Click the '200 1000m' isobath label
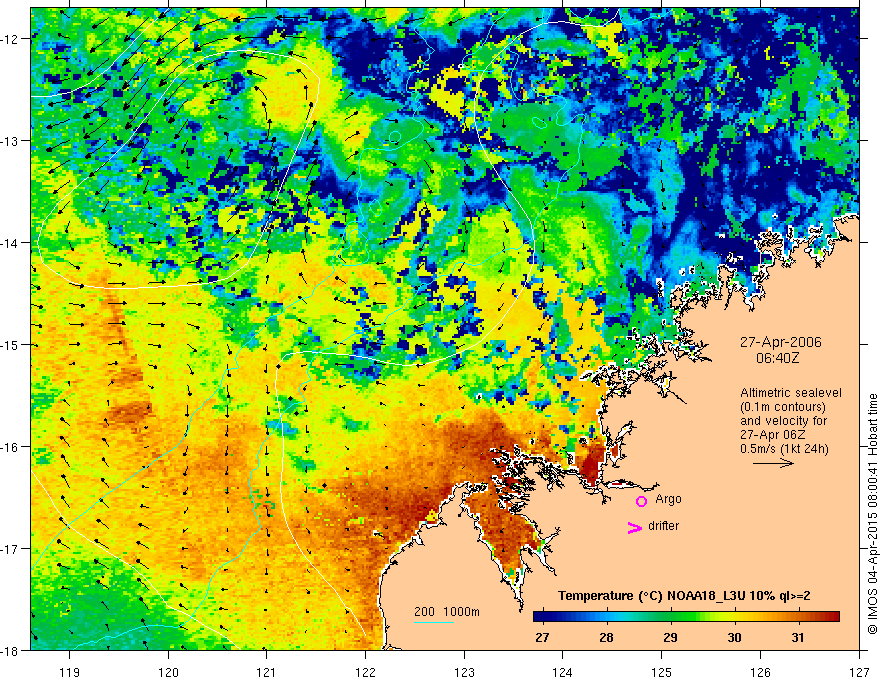Viewport: 880px width, 680px height. [447, 612]
